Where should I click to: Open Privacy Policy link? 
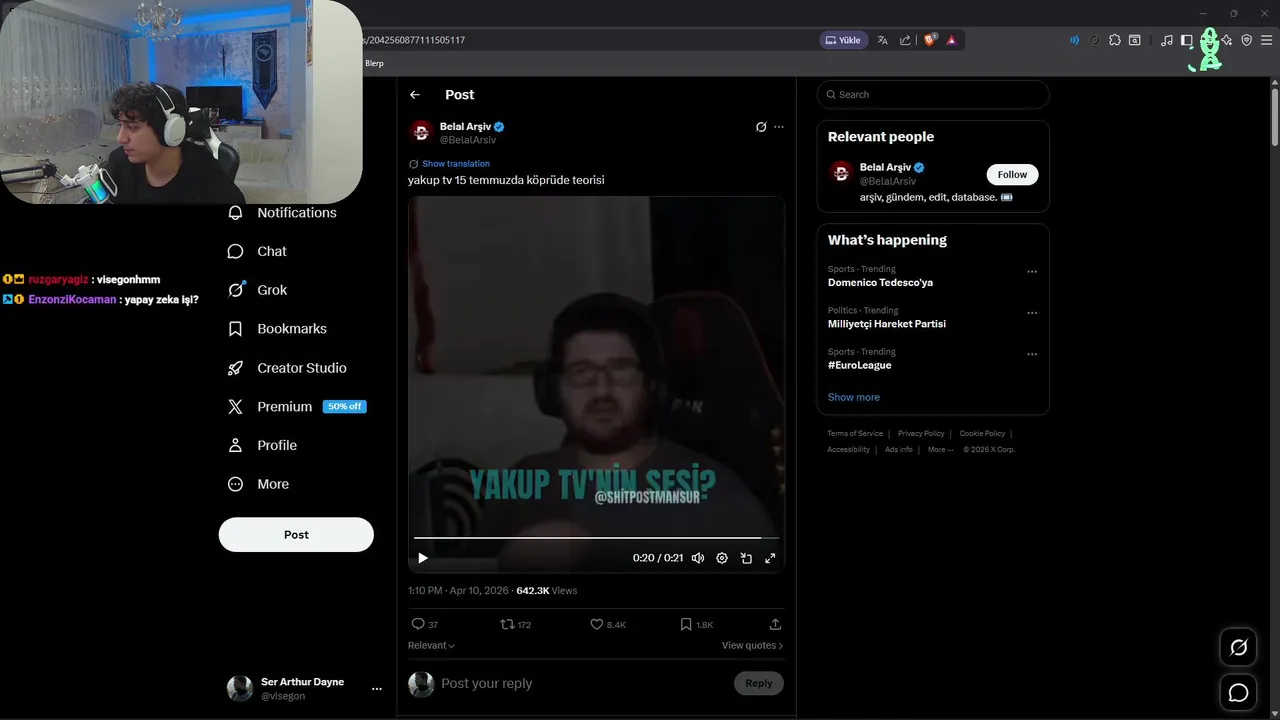click(x=921, y=434)
